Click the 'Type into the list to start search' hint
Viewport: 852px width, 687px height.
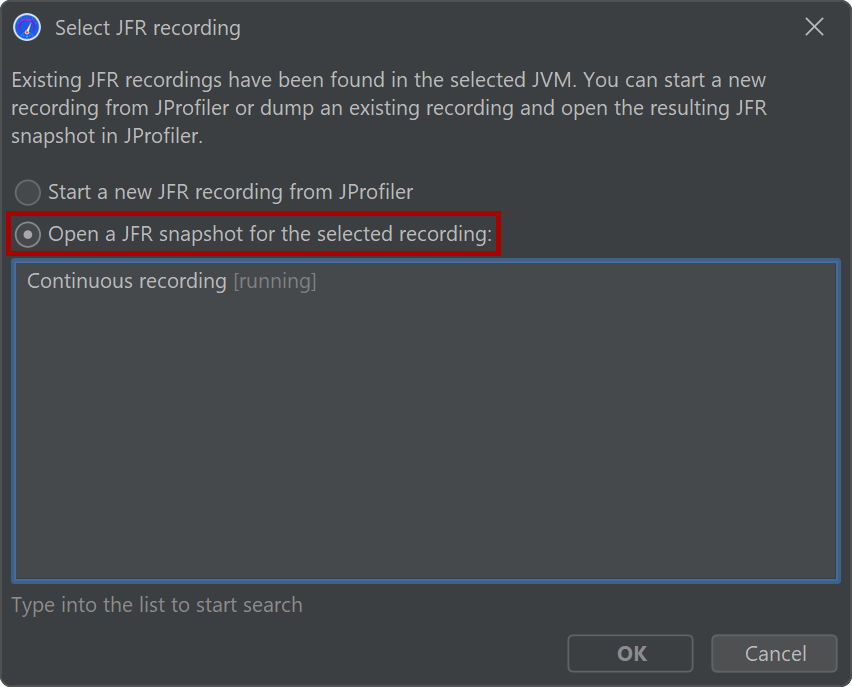[157, 605]
